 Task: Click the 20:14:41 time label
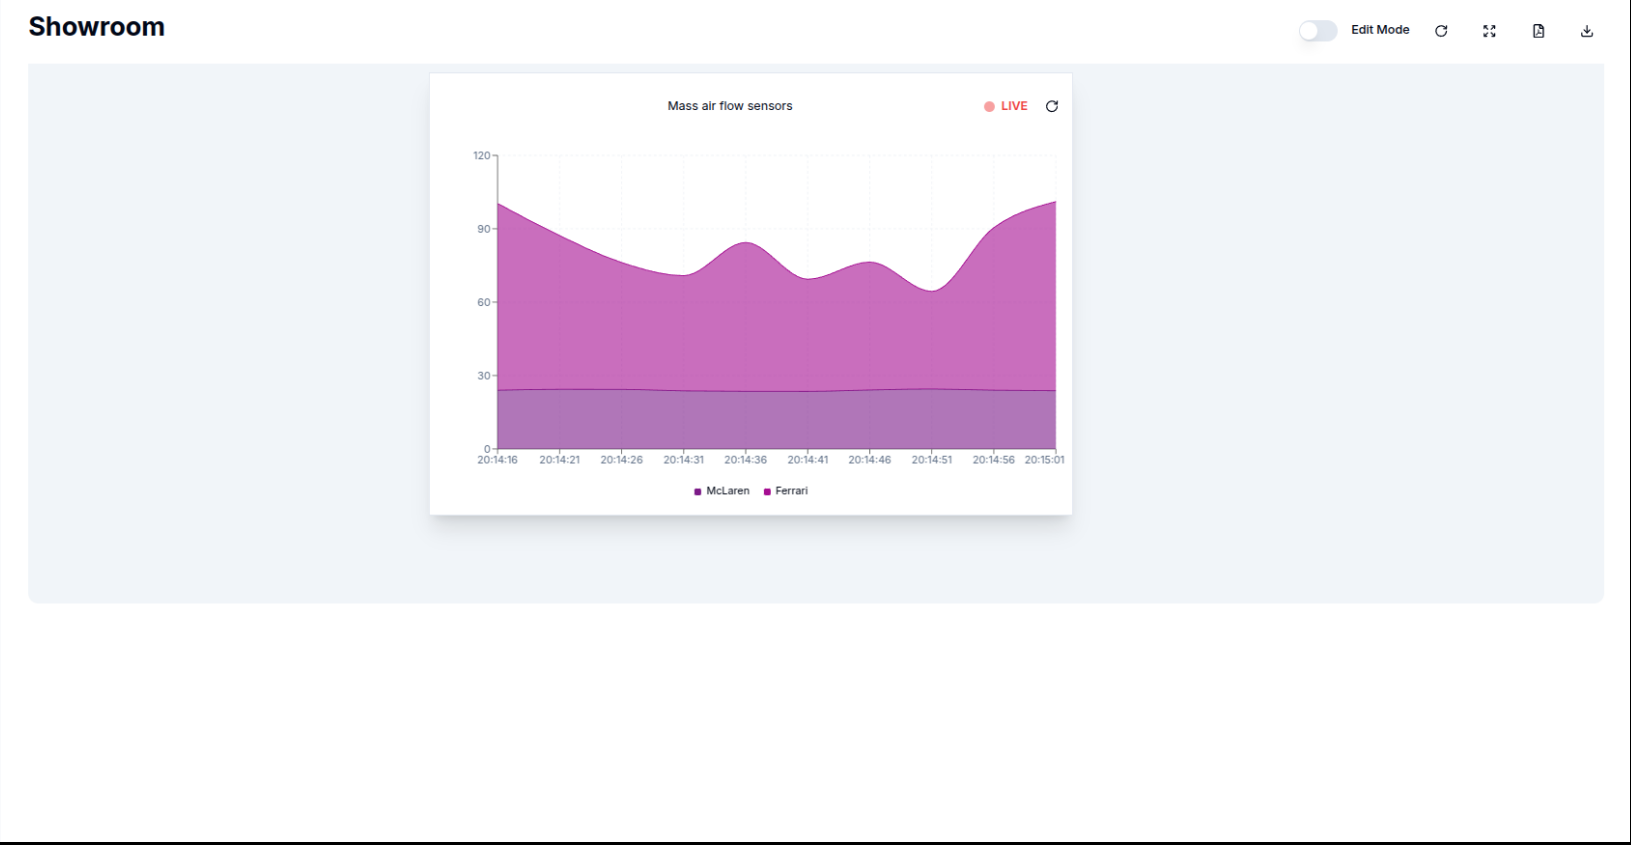pyautogui.click(x=807, y=460)
